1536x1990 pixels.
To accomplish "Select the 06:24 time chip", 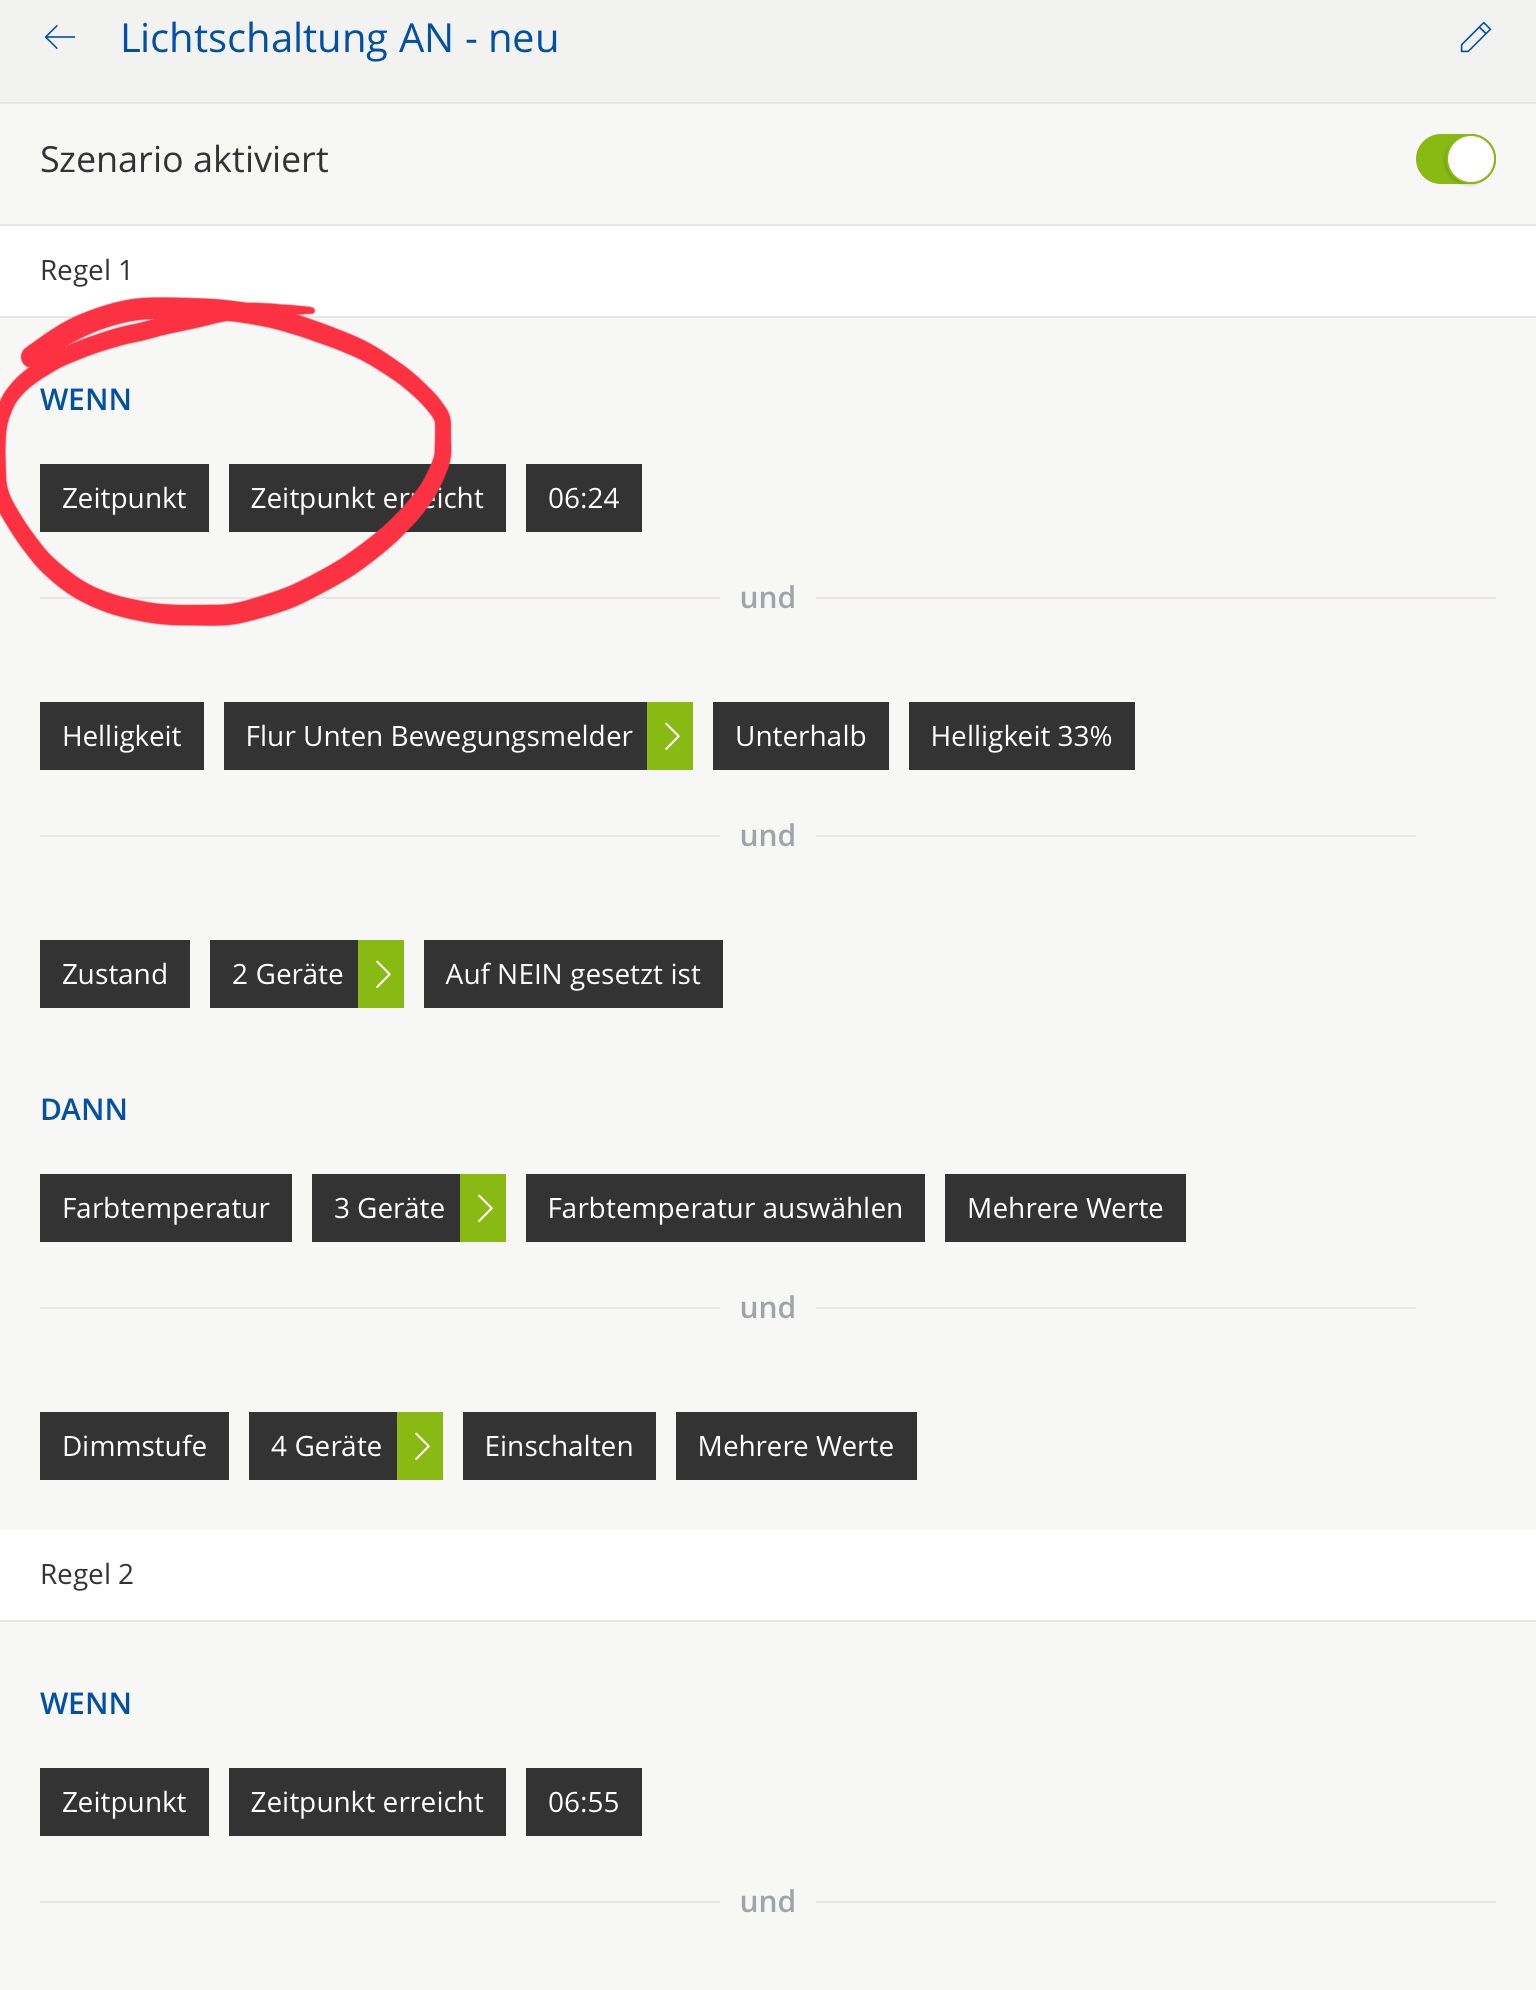I will [583, 498].
